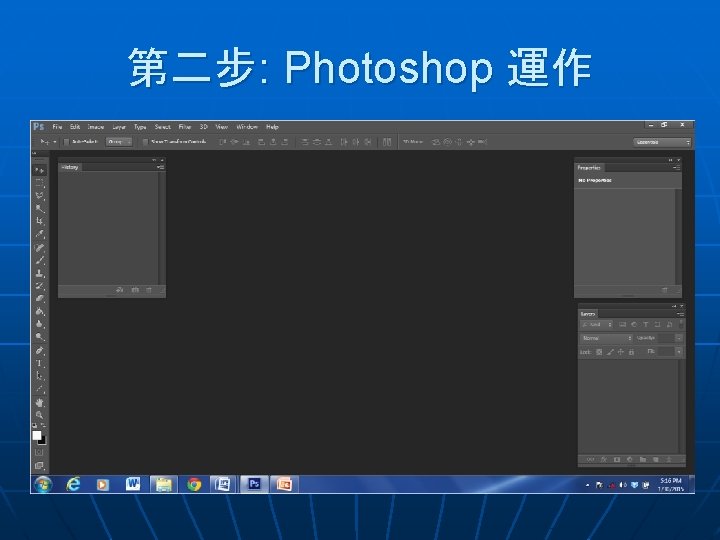
Task: Open the Fill dropdown arrow in Layers
Action: (x=679, y=352)
